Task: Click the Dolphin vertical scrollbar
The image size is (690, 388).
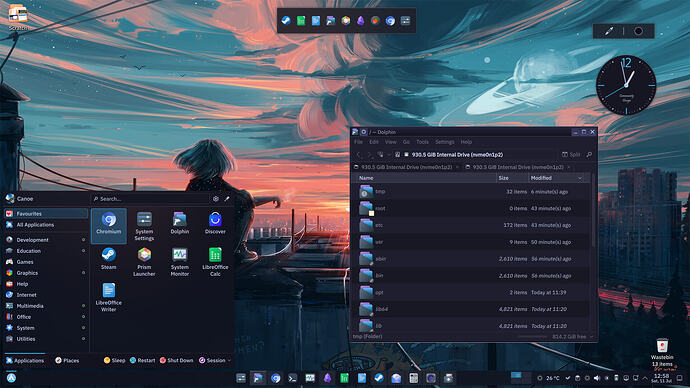Action: click(594, 211)
